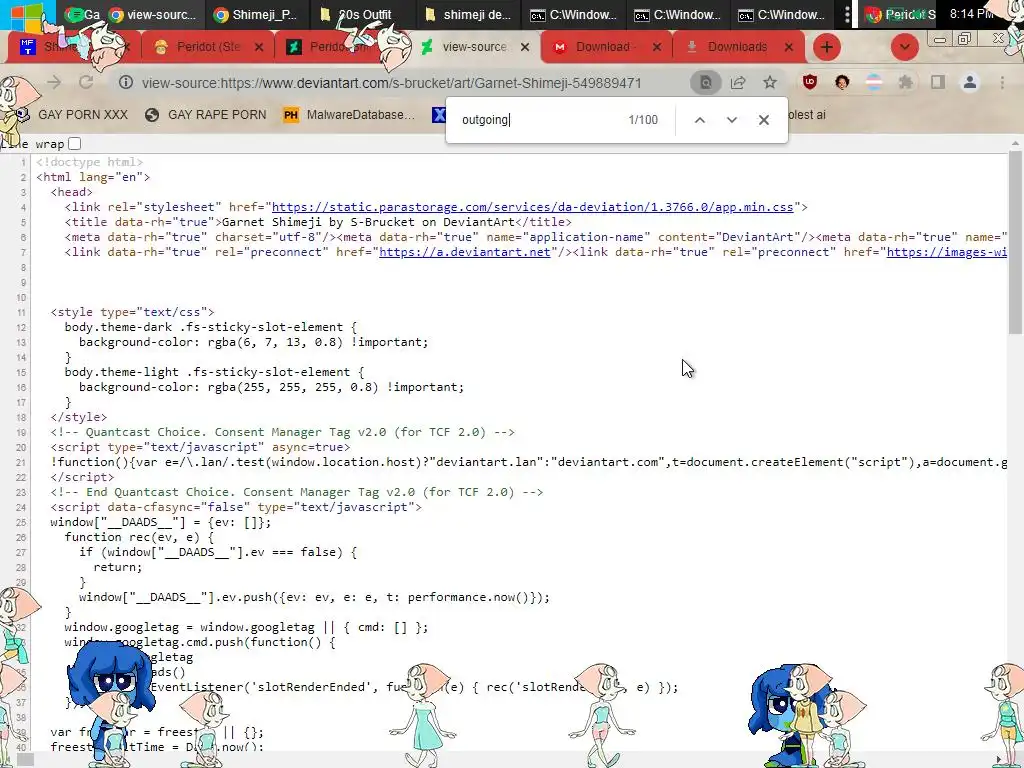Click 'End Quantcast Choice' comment line

296,492
